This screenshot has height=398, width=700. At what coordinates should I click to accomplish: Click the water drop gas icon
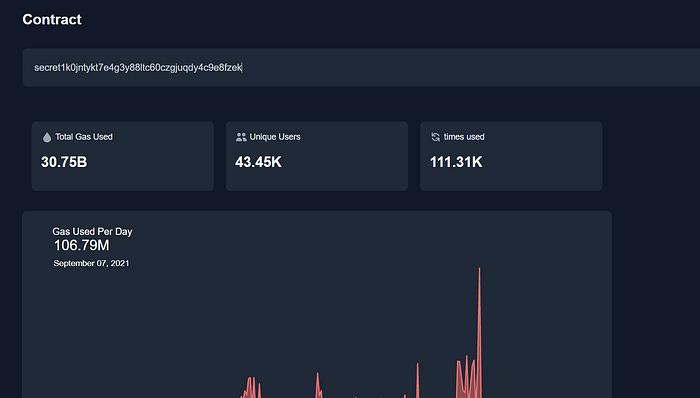[47, 137]
